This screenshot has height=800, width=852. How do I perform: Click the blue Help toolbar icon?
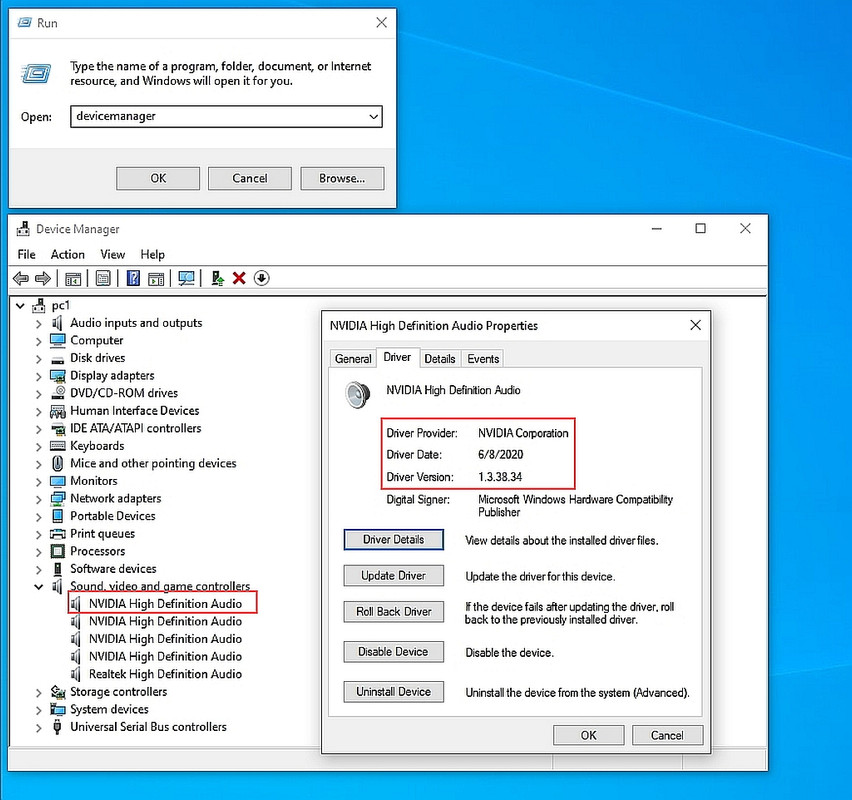(133, 278)
